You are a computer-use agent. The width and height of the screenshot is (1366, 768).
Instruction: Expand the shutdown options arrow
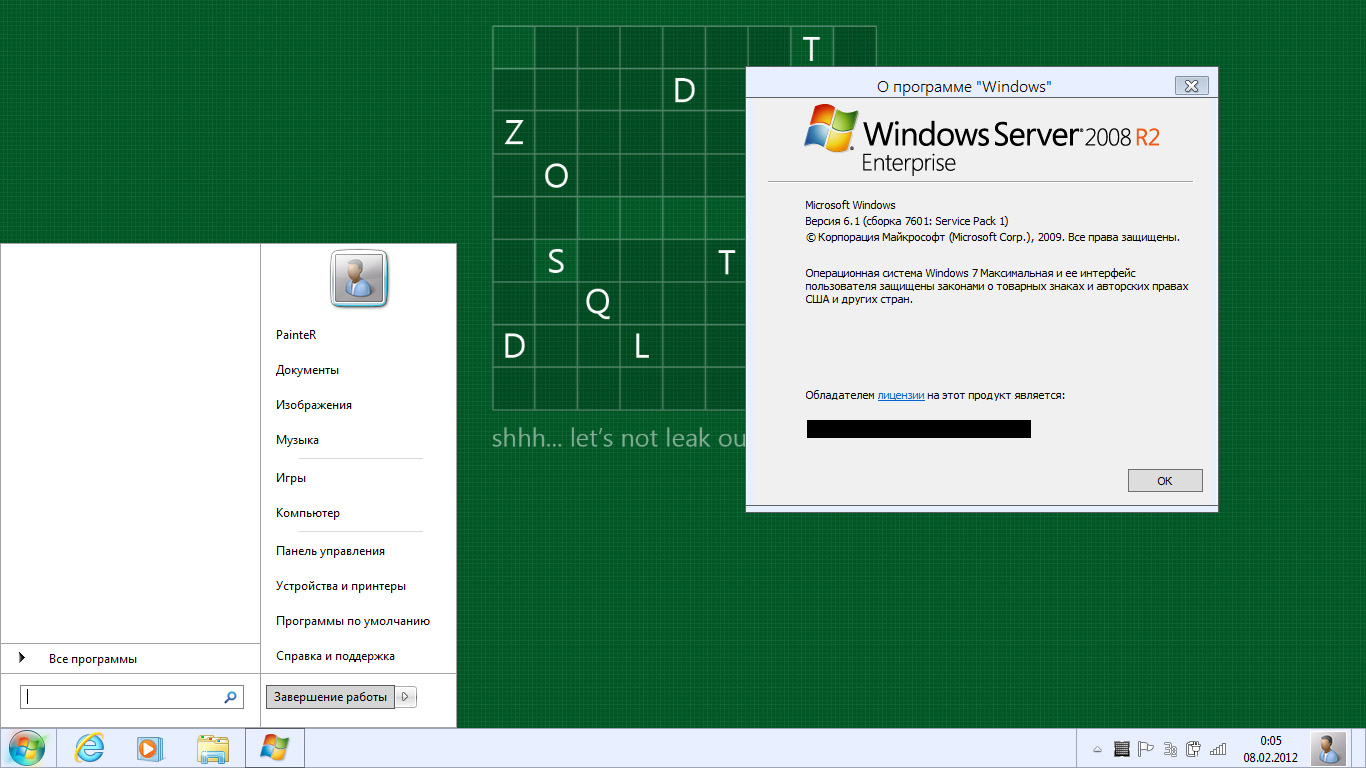point(406,697)
